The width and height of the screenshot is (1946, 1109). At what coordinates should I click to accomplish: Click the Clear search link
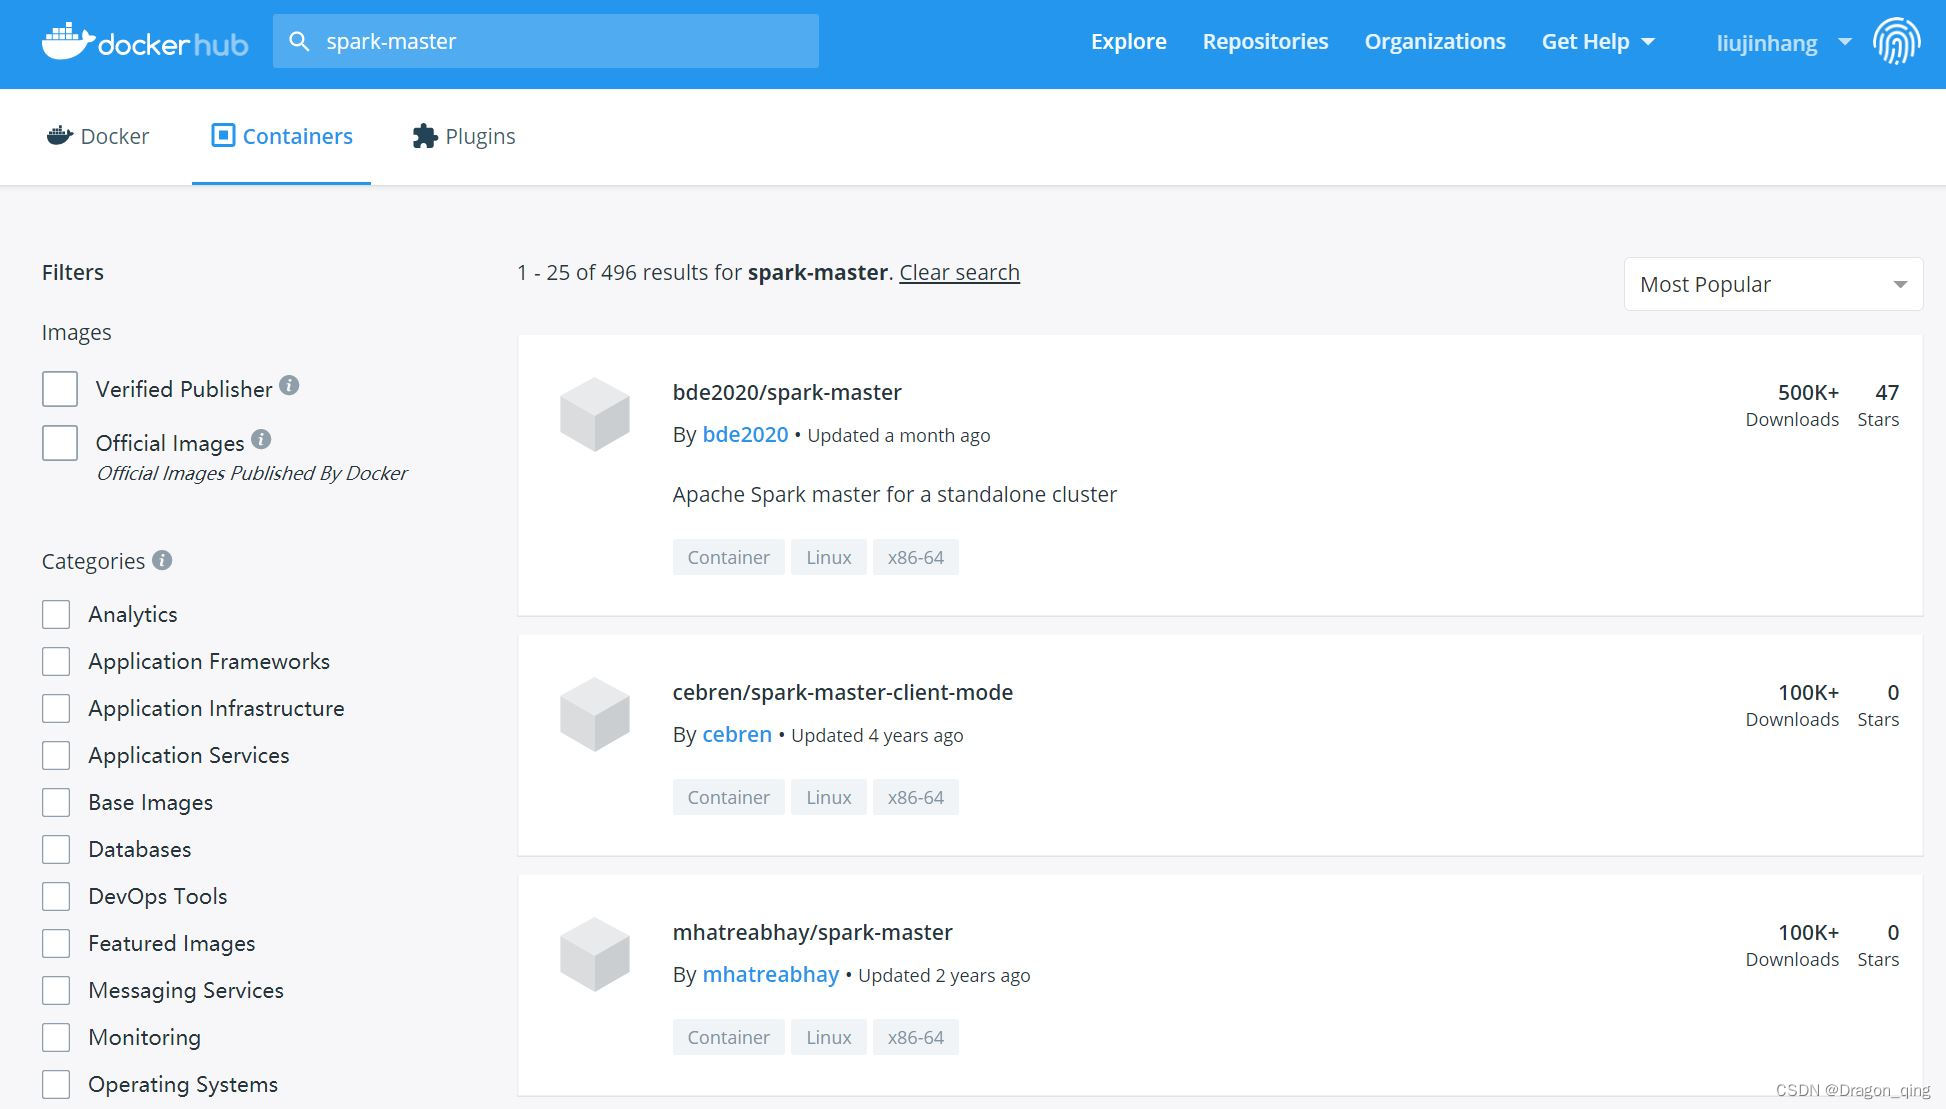click(x=959, y=272)
